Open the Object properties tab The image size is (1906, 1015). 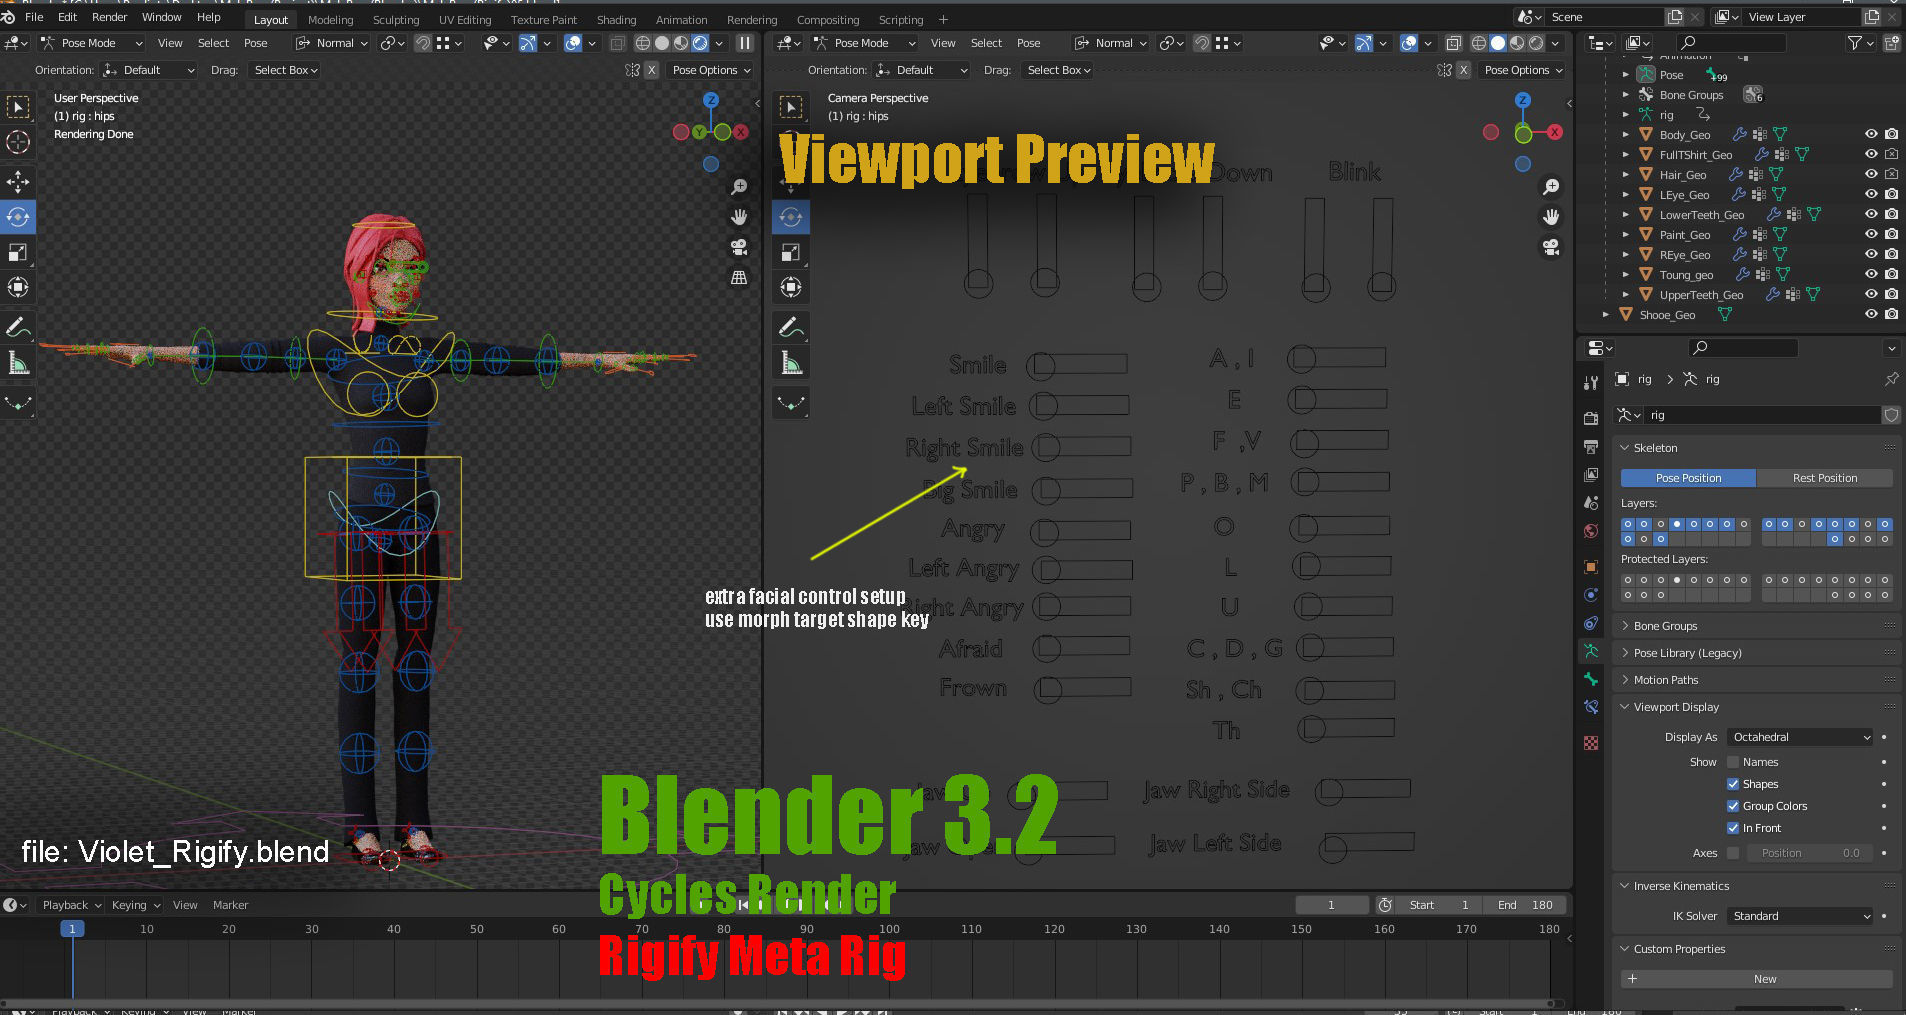coord(1591,567)
